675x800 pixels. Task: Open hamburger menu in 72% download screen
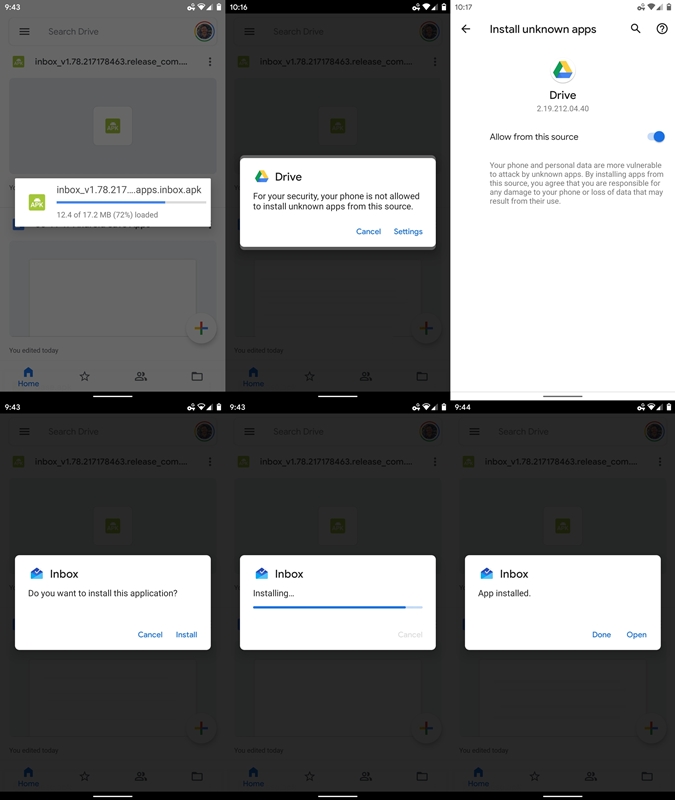[x=24, y=32]
